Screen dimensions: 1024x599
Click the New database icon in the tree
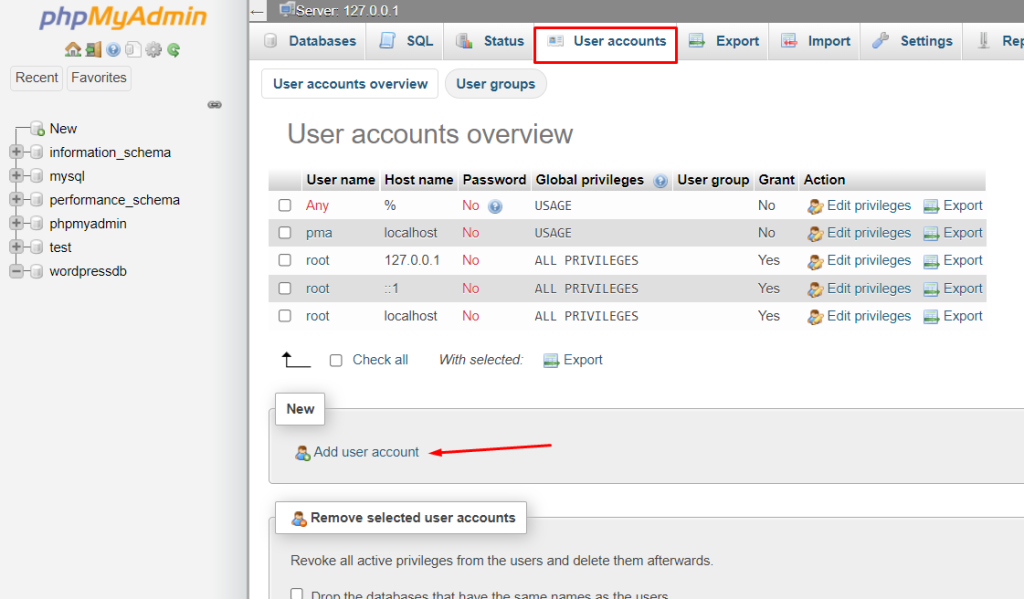pos(37,129)
